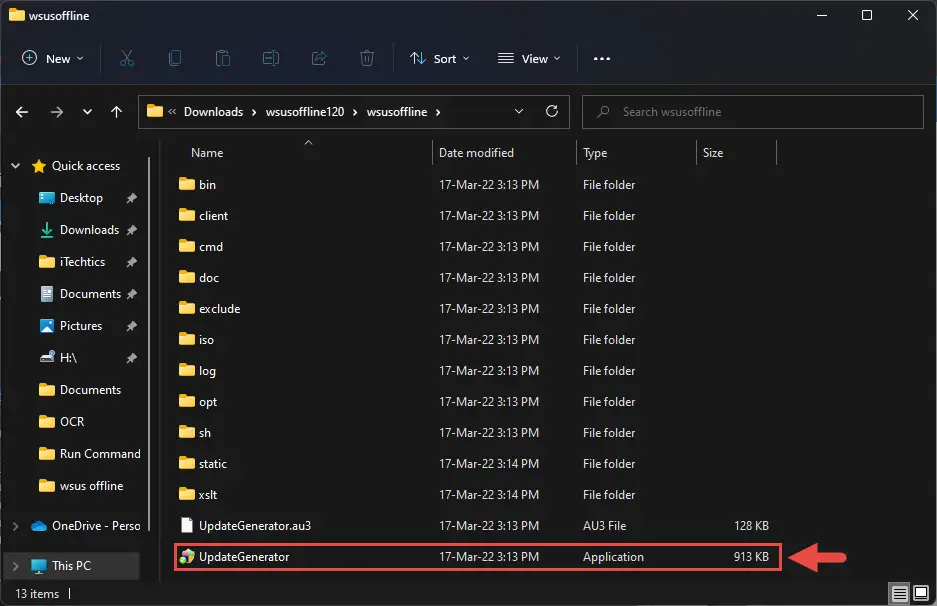The image size is (937, 606).
Task: Select the UpdateGenerator application
Action: pos(476,557)
